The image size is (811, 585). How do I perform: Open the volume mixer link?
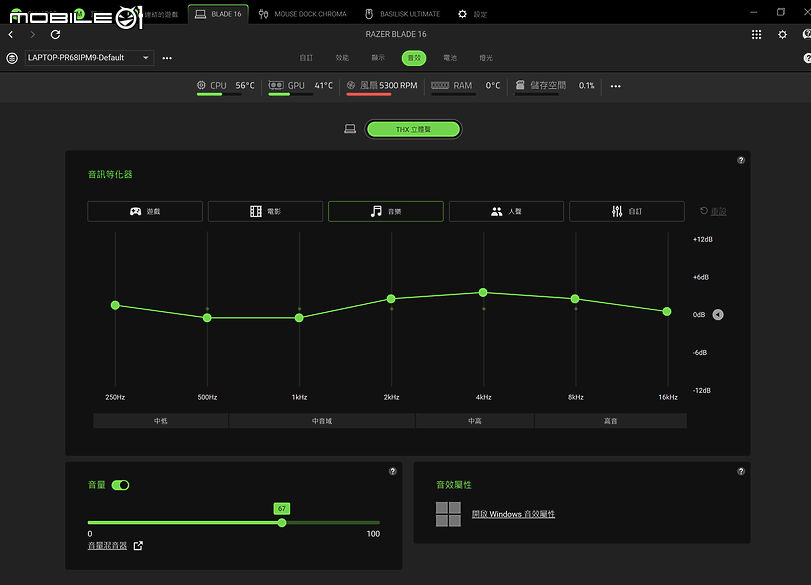(x=107, y=546)
